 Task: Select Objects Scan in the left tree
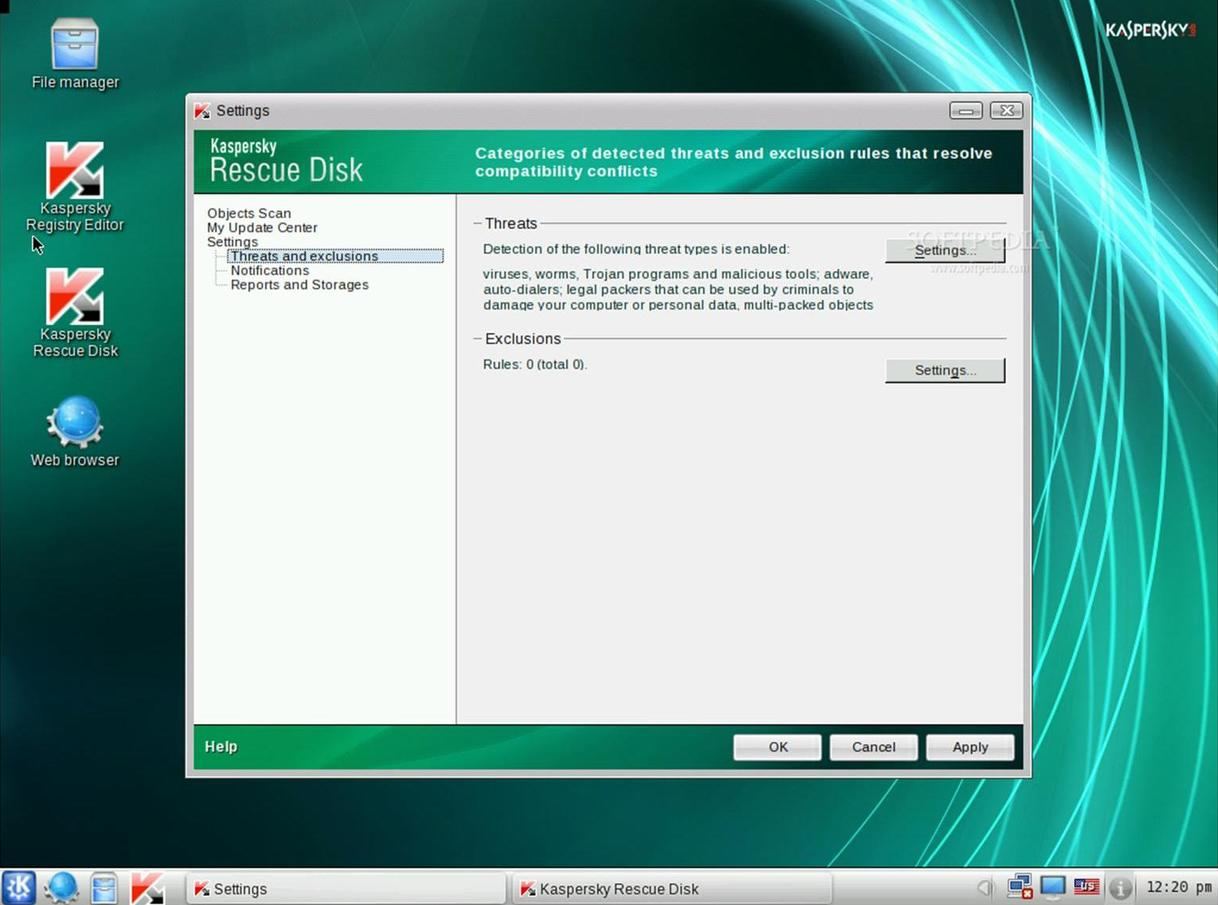pyautogui.click(x=249, y=213)
